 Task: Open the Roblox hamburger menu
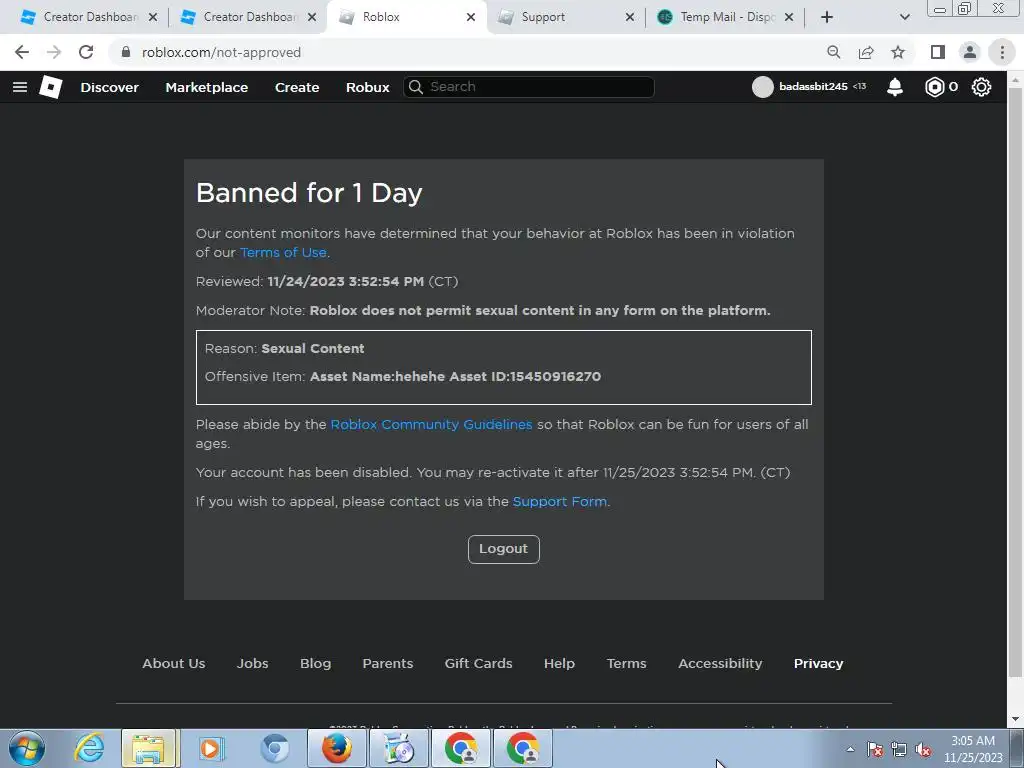[x=20, y=87]
